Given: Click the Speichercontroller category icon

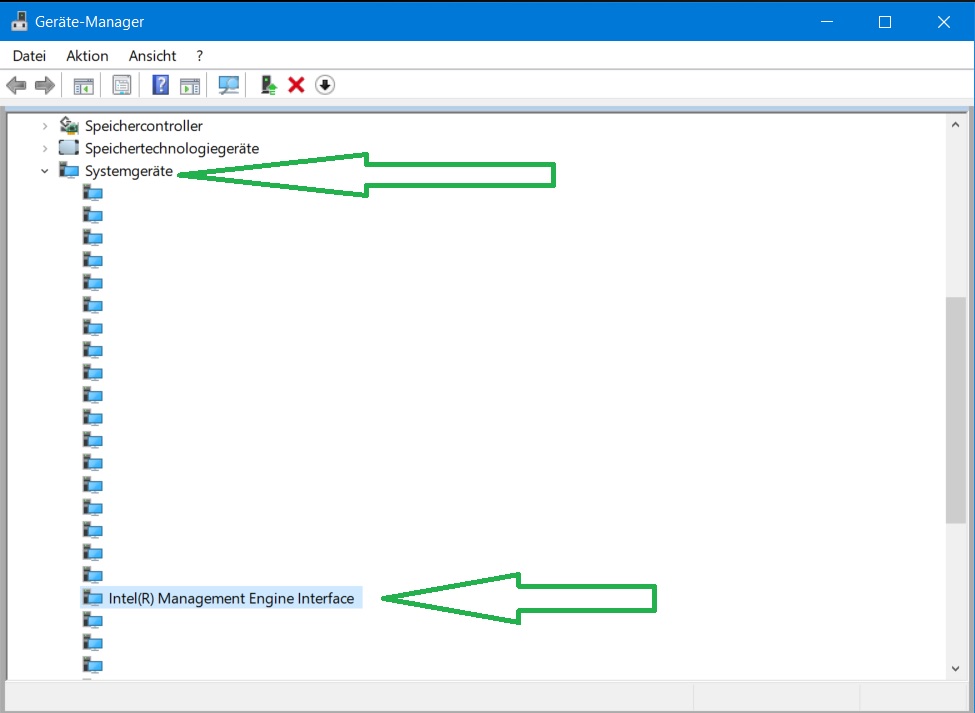Looking at the screenshot, I should click(69, 126).
